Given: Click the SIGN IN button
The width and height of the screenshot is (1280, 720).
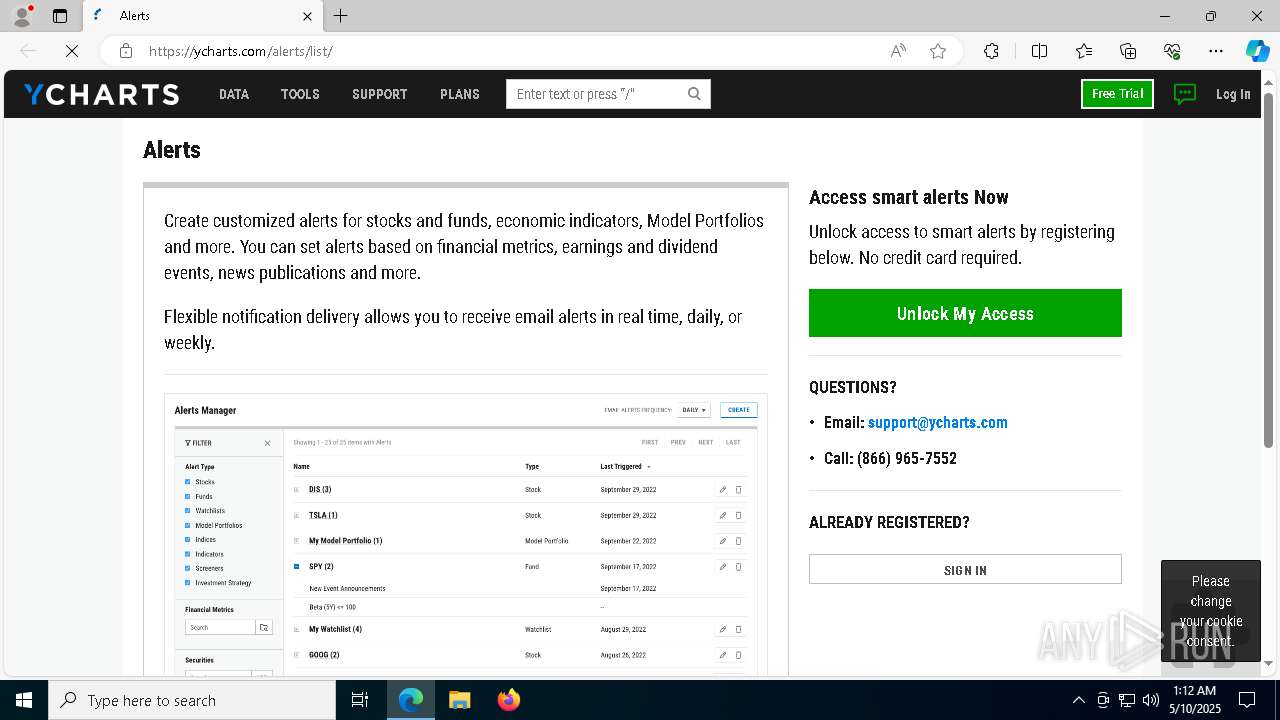Looking at the screenshot, I should [x=965, y=570].
